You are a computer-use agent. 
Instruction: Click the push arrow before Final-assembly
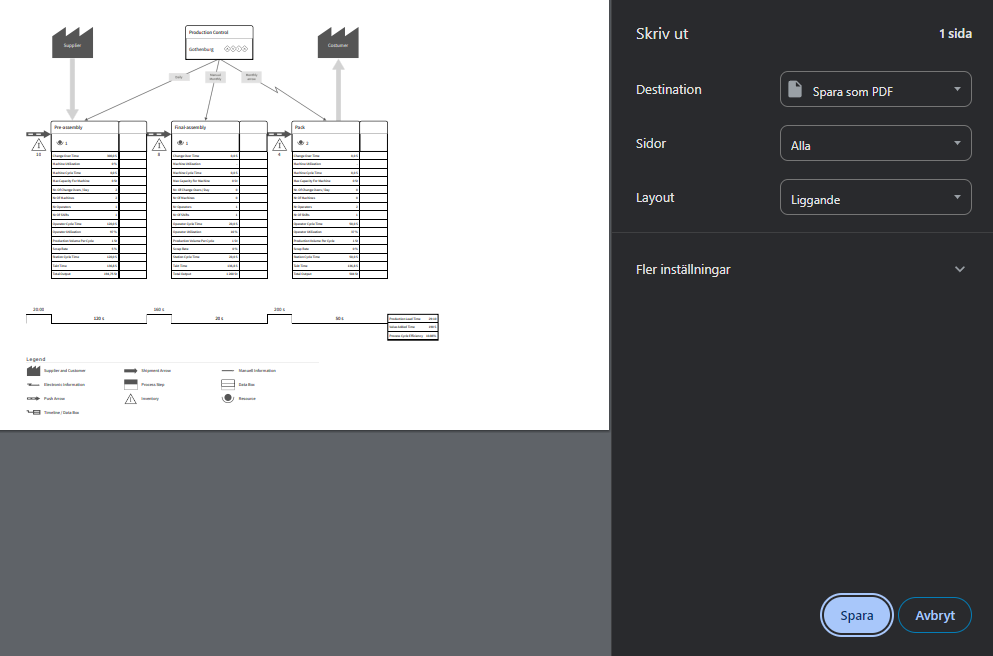(x=159, y=133)
